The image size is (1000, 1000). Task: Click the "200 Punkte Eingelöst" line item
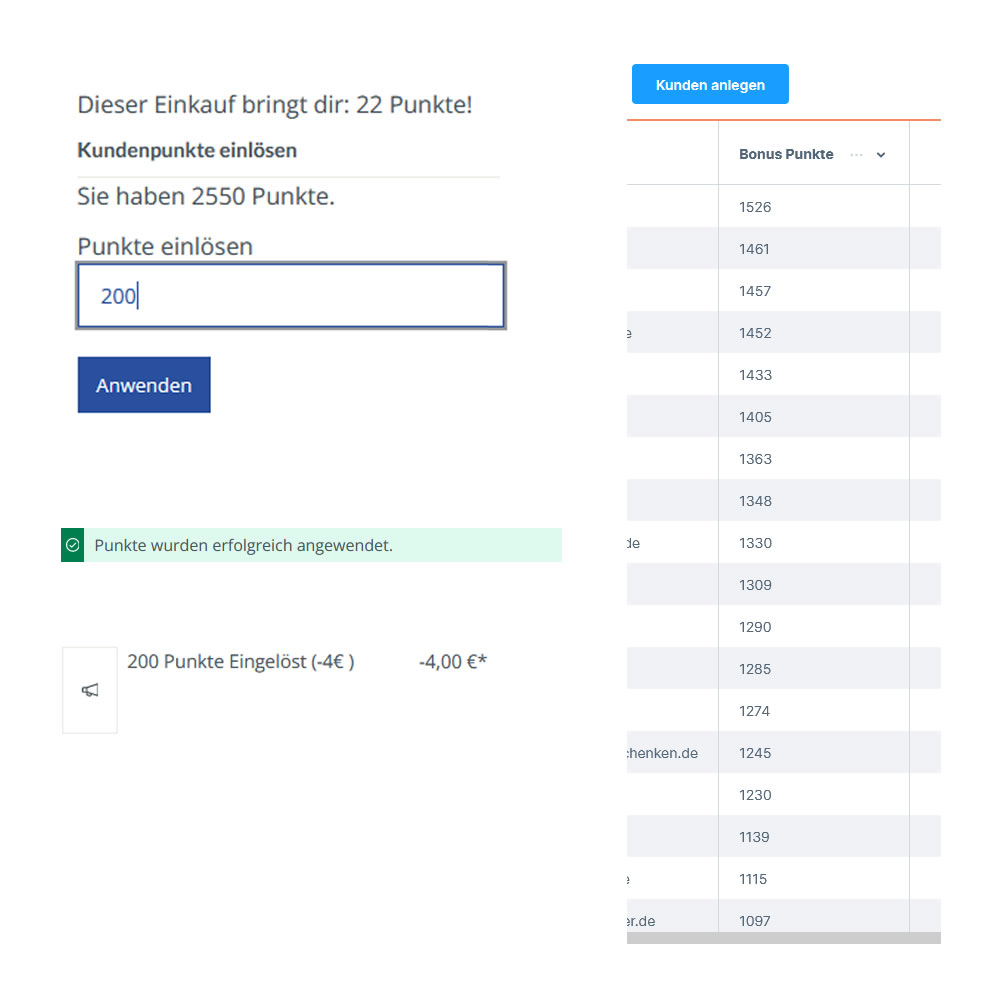coord(240,662)
